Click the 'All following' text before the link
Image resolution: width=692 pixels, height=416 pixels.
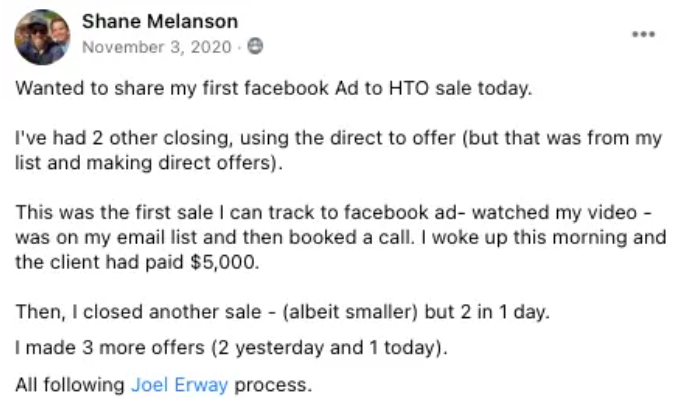70,385
